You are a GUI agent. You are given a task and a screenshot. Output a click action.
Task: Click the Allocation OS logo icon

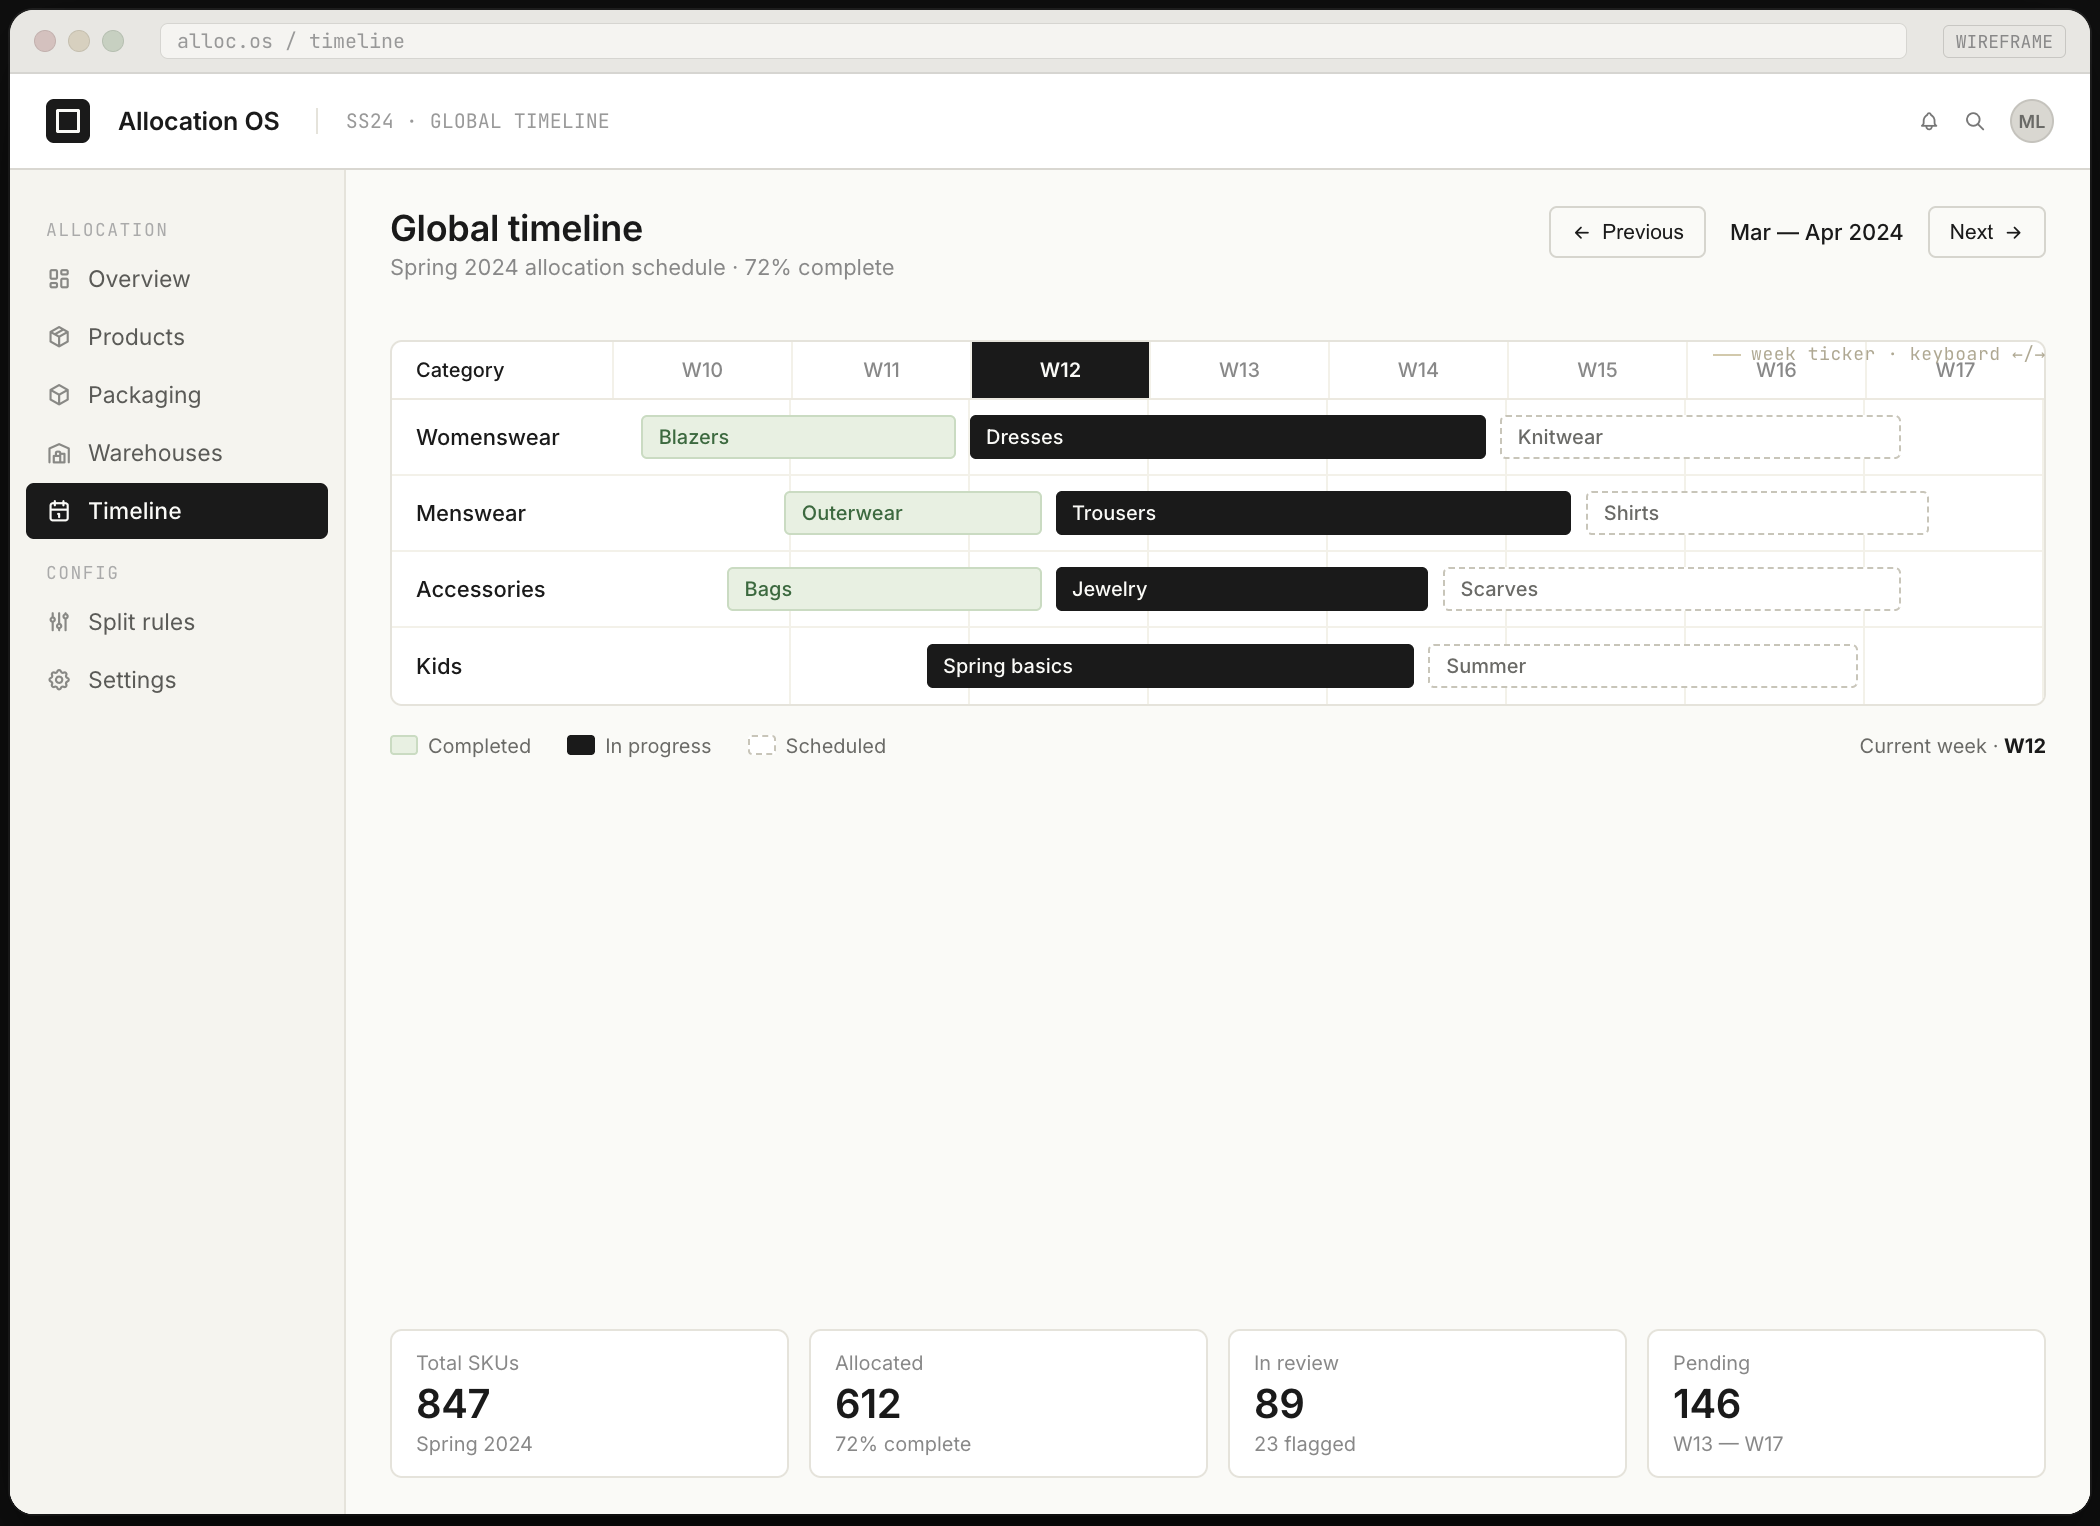pyautogui.click(x=68, y=121)
